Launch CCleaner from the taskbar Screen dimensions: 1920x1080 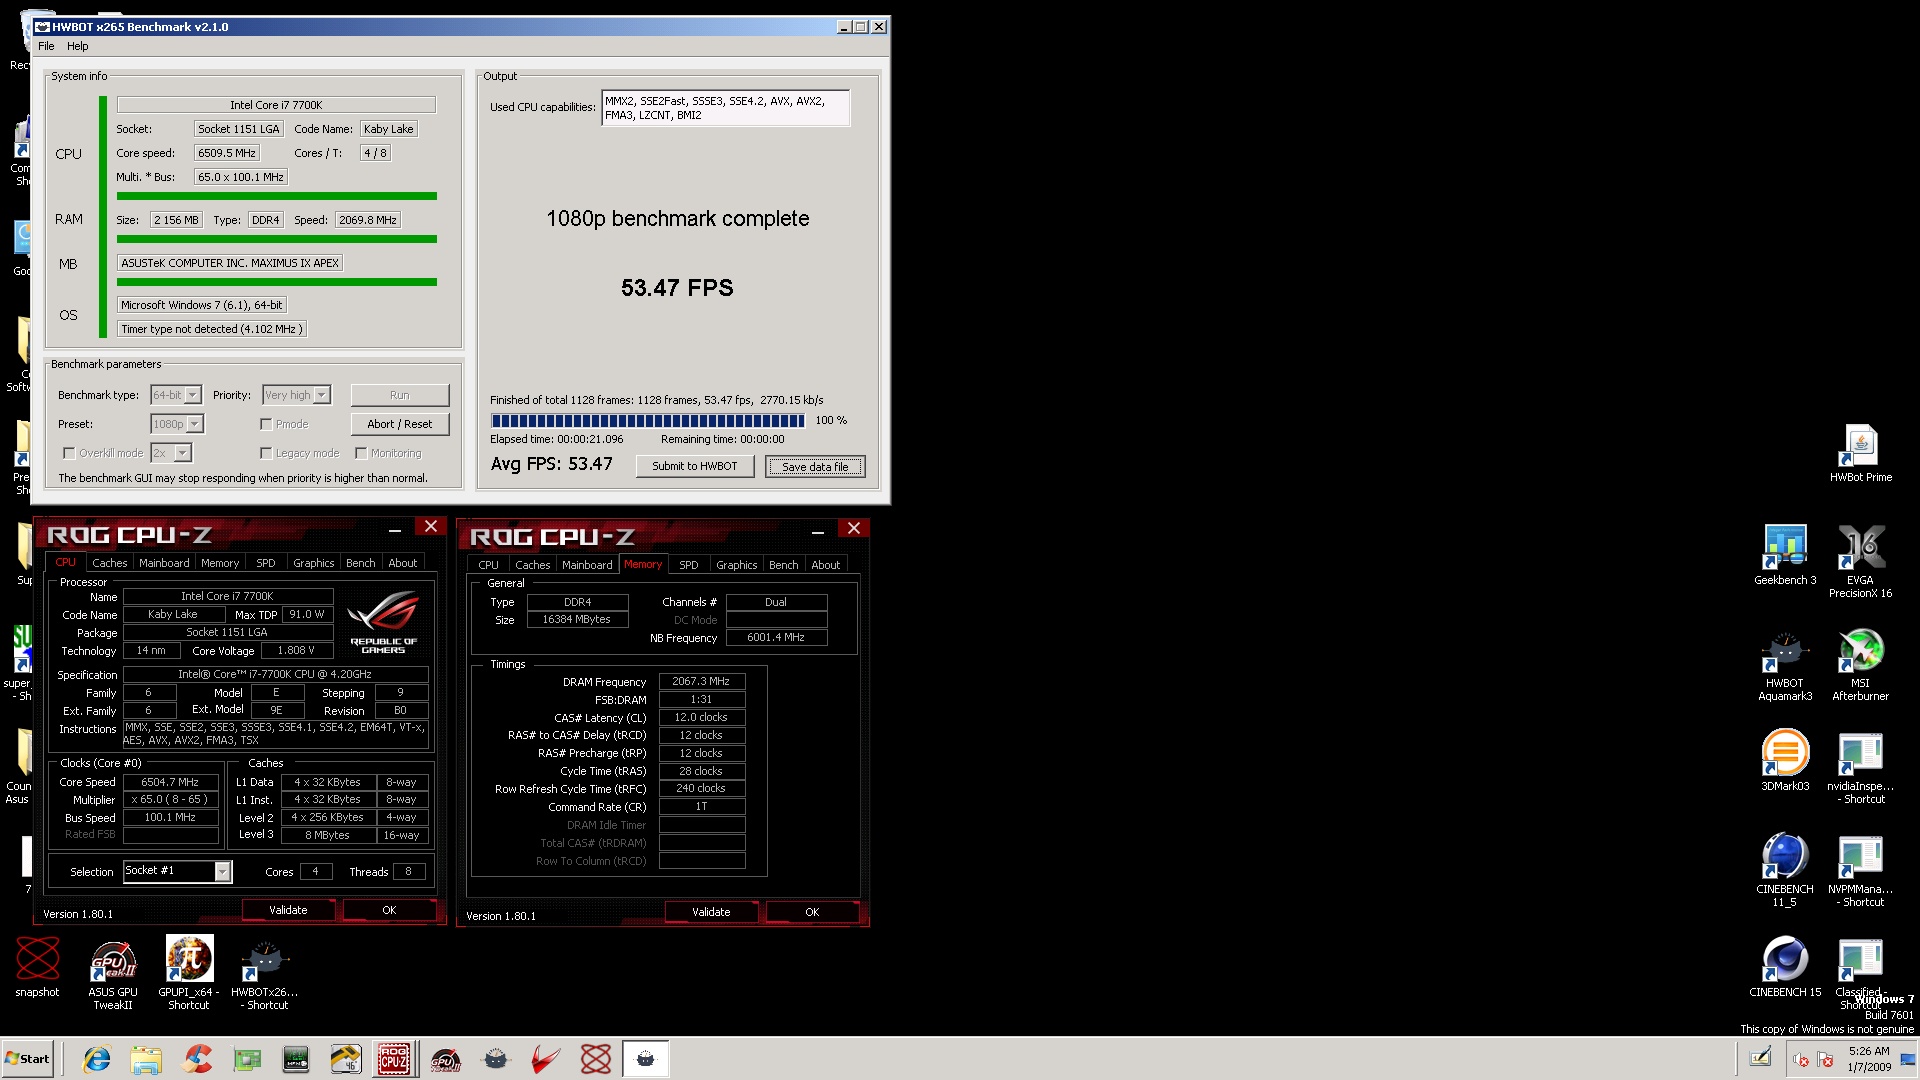pyautogui.click(x=197, y=1059)
